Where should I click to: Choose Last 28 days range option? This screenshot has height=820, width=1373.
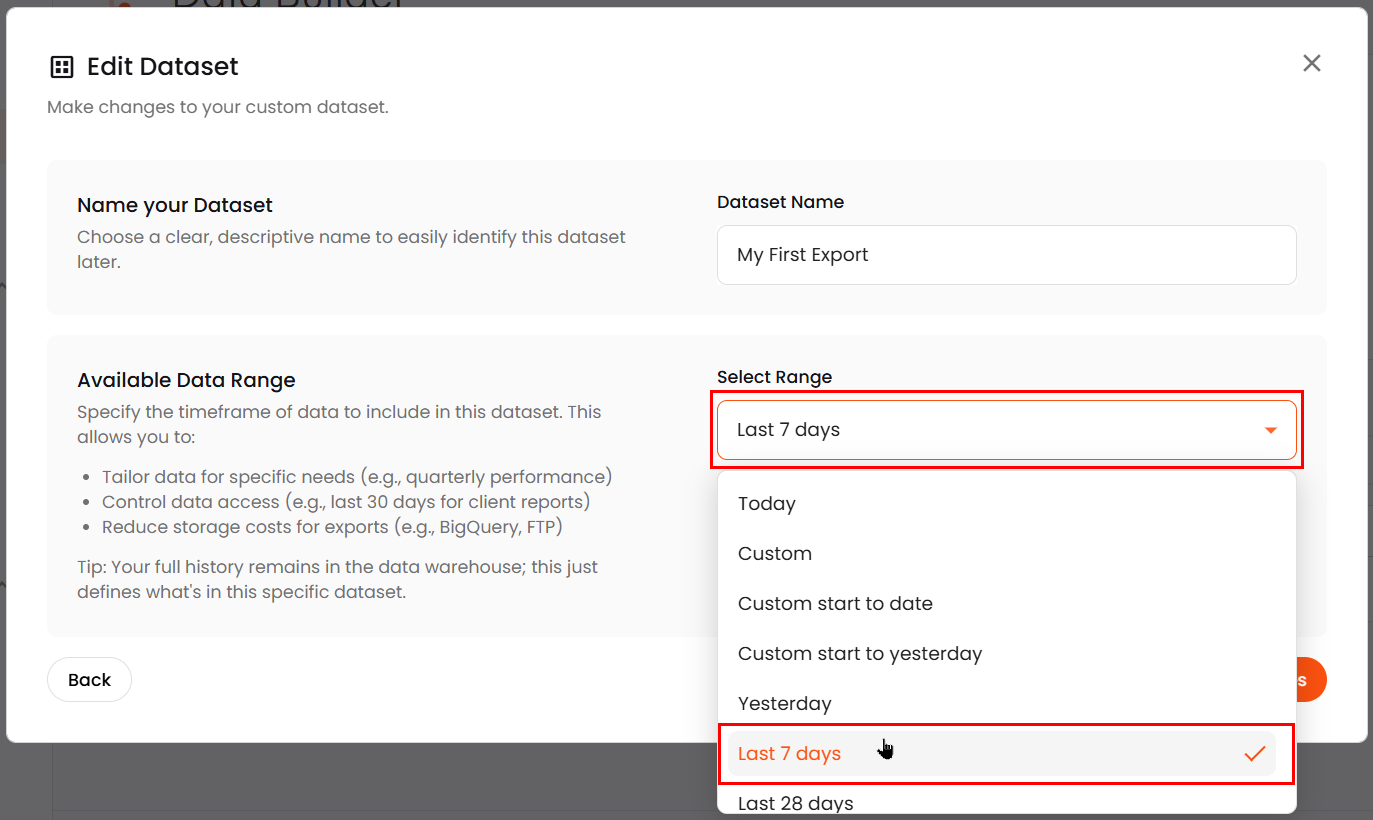coord(796,803)
